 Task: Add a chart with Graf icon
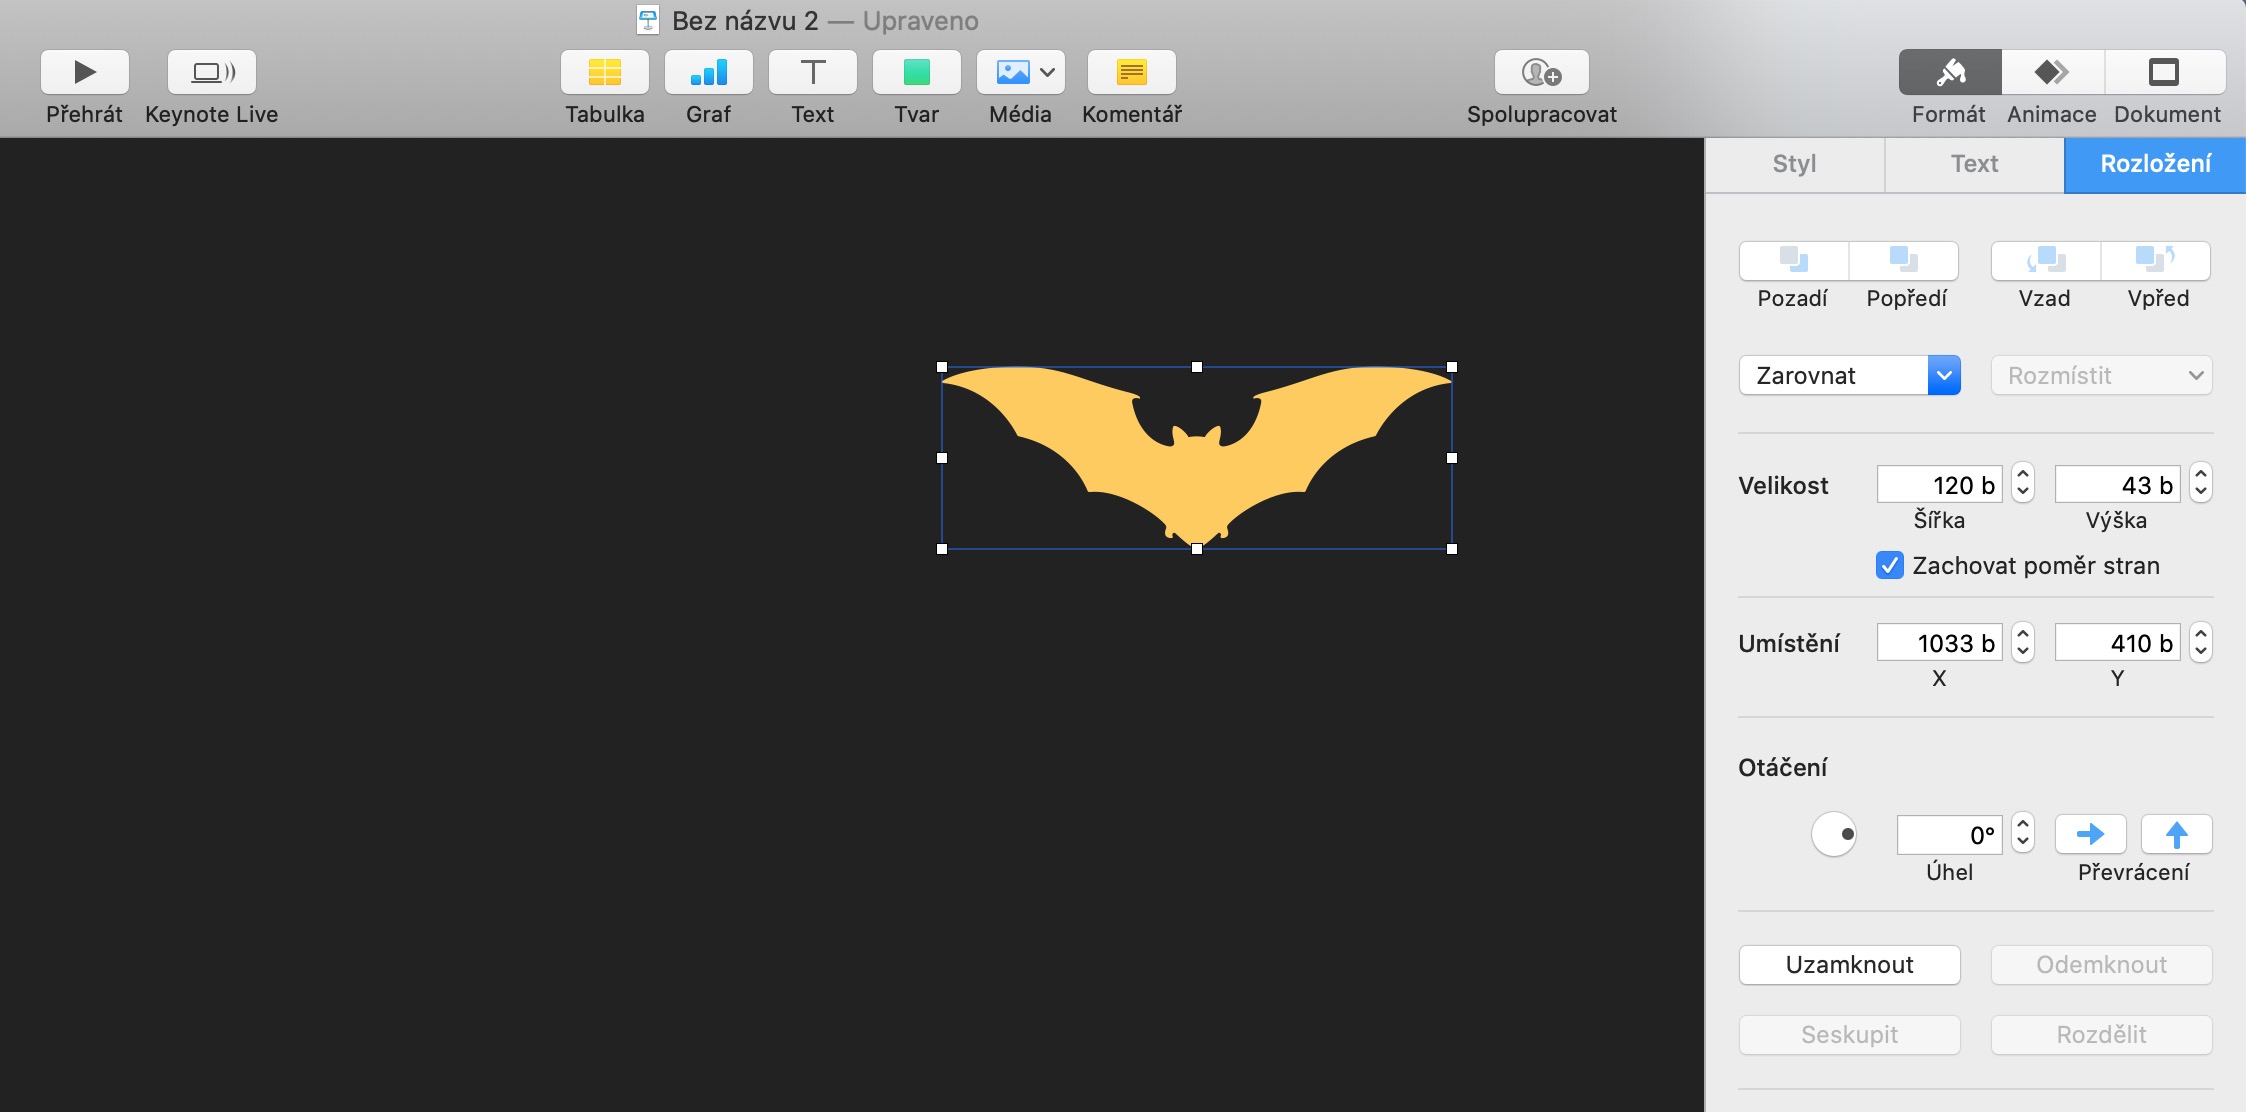click(x=709, y=72)
